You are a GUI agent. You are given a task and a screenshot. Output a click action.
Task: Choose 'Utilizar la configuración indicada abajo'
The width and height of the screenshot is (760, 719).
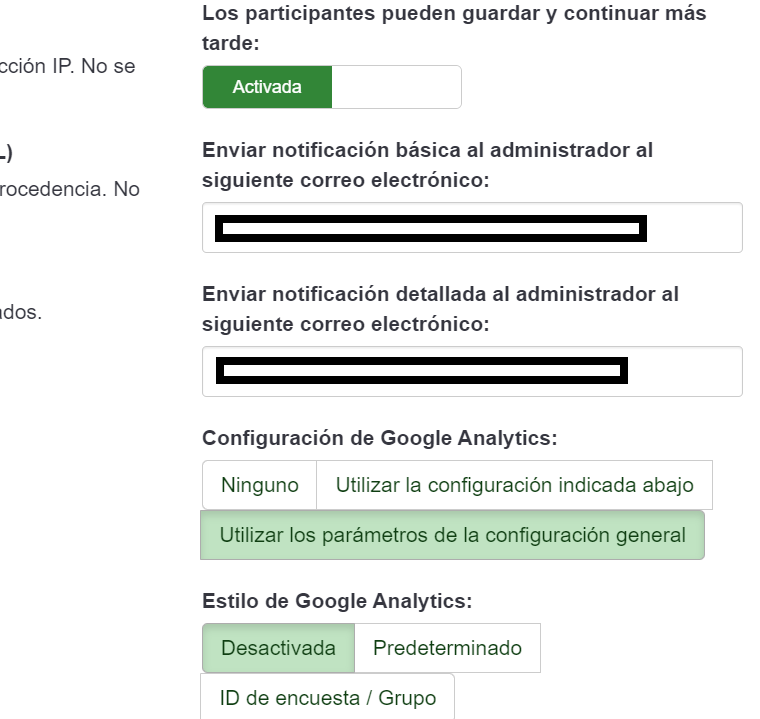coord(514,485)
